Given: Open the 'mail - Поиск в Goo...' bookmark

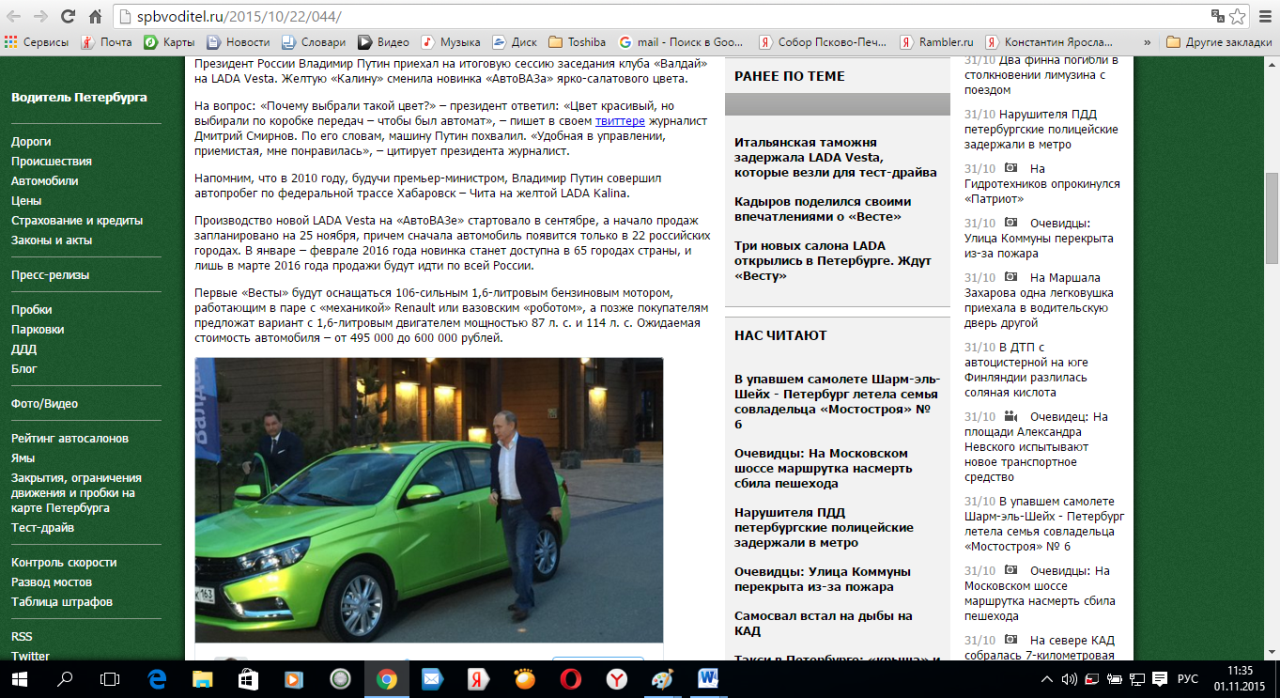Looking at the screenshot, I should pyautogui.click(x=681, y=42).
